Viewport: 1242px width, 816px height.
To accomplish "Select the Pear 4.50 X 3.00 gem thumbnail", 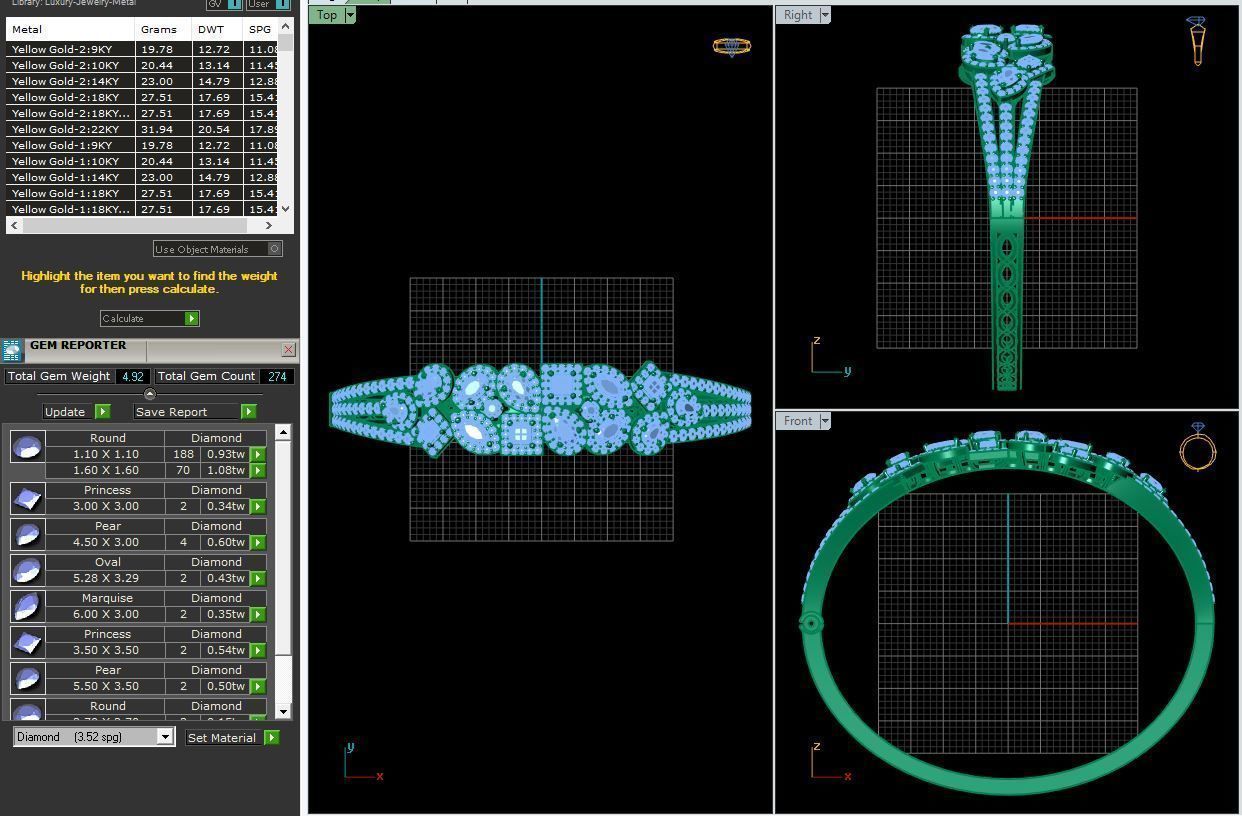I will click(28, 534).
